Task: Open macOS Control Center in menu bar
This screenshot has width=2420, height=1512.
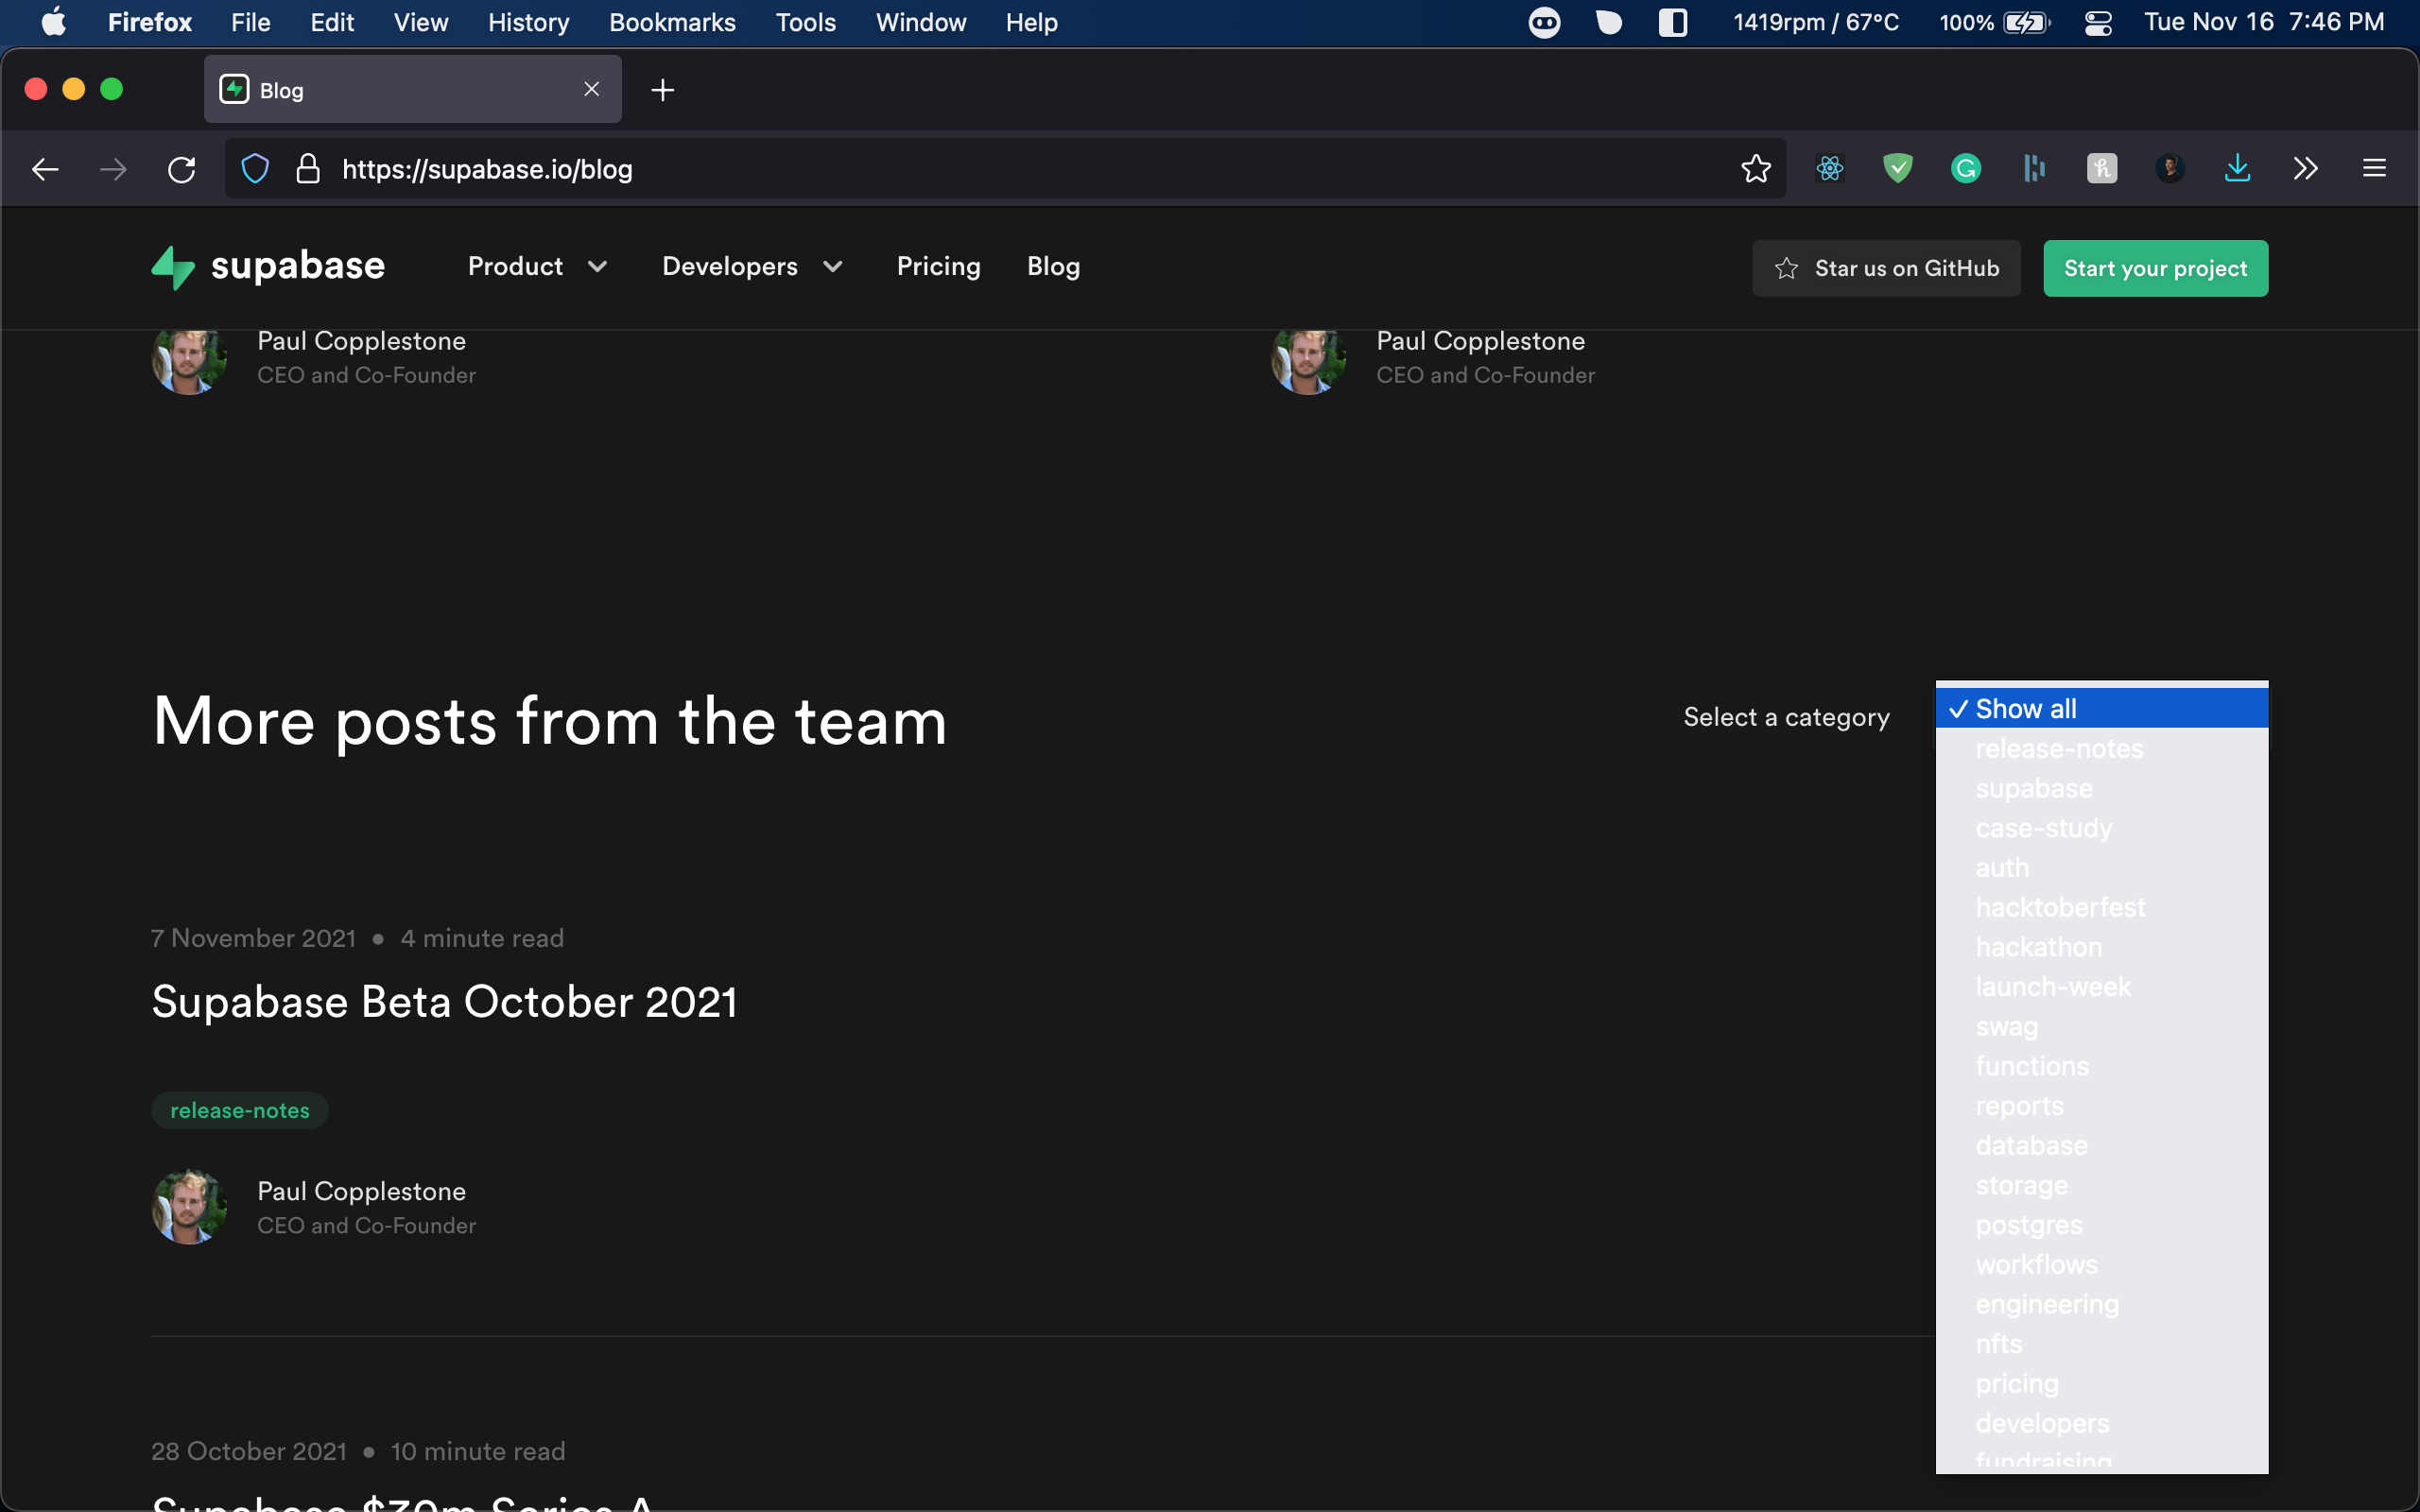Action: point(2097,22)
